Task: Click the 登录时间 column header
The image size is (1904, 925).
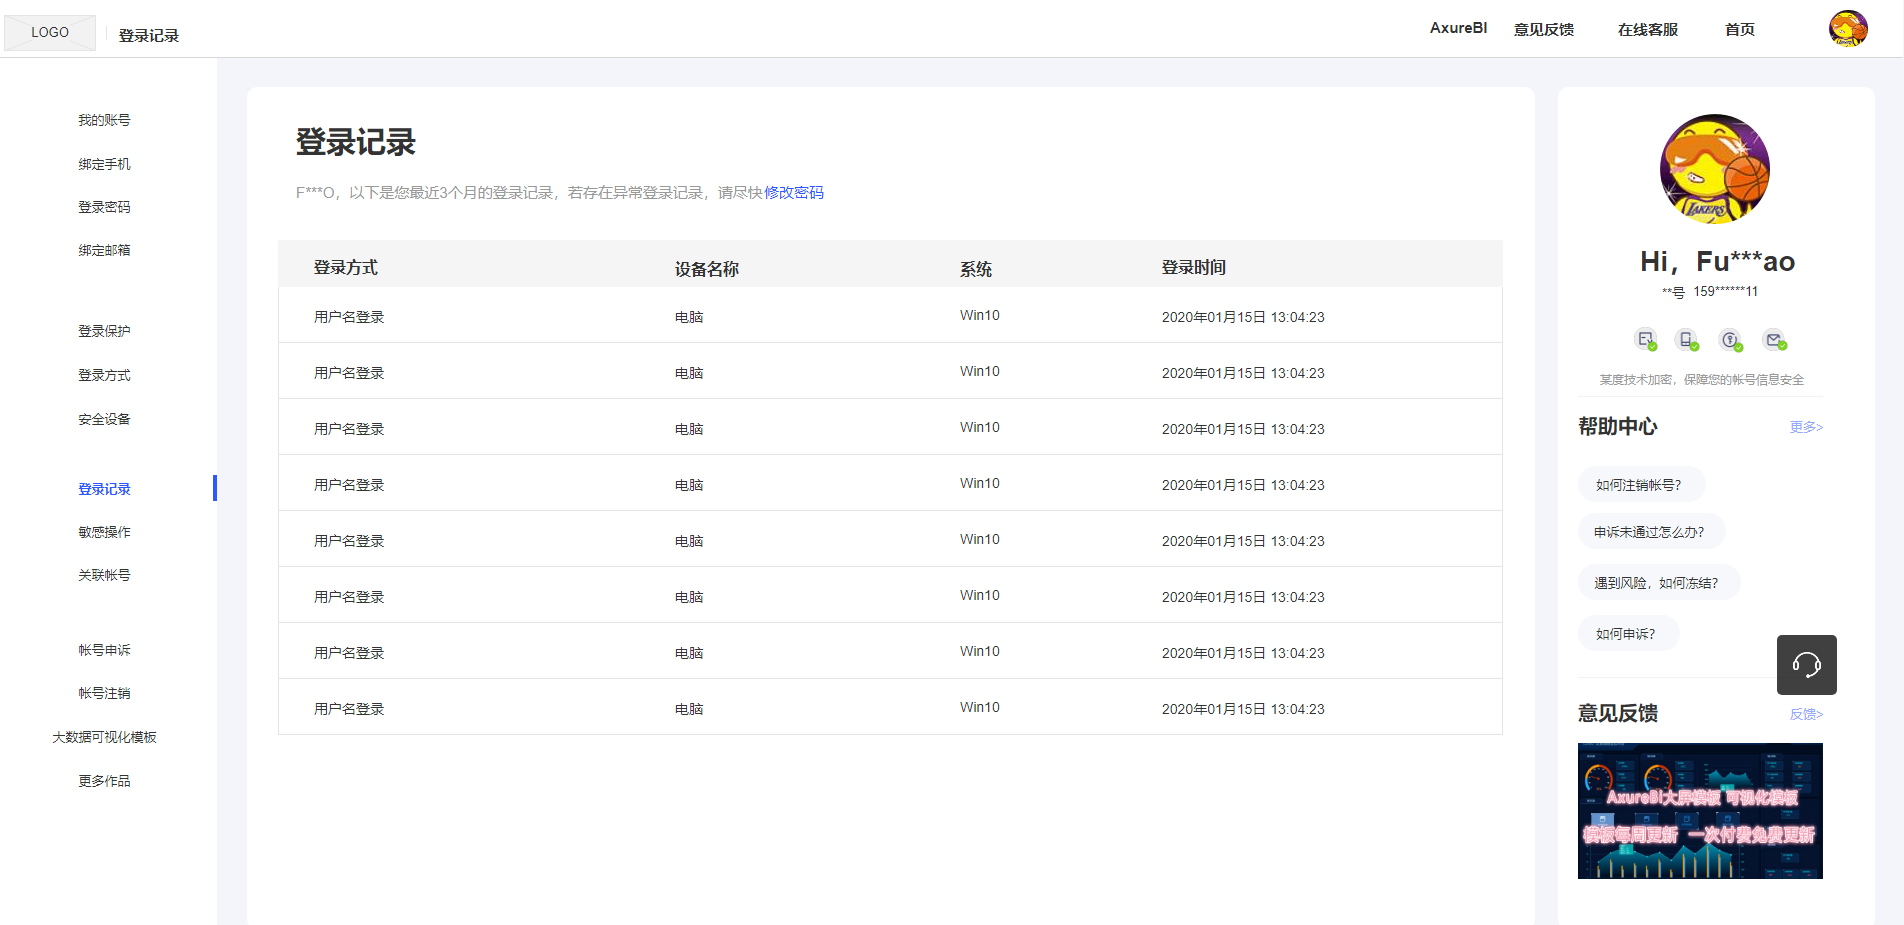Action: tap(1194, 268)
